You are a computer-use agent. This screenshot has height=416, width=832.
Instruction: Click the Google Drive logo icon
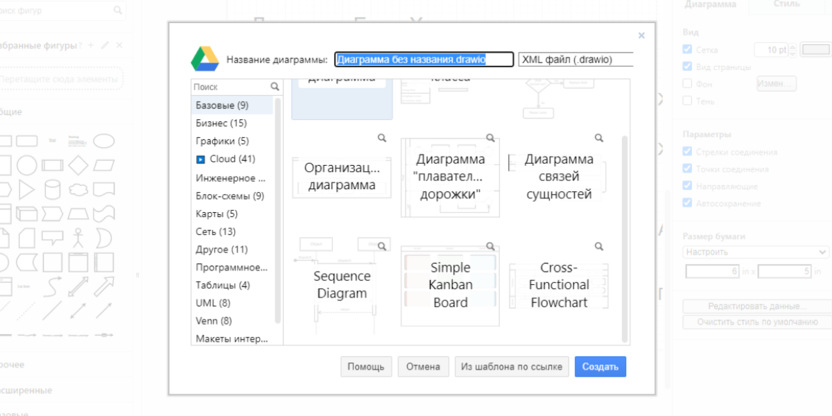coord(205,59)
